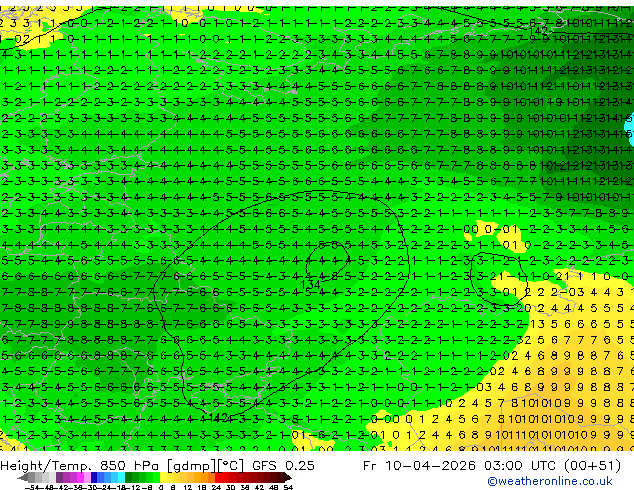Click the 54 value on the legend scale
634x490 pixels.
[287, 487]
